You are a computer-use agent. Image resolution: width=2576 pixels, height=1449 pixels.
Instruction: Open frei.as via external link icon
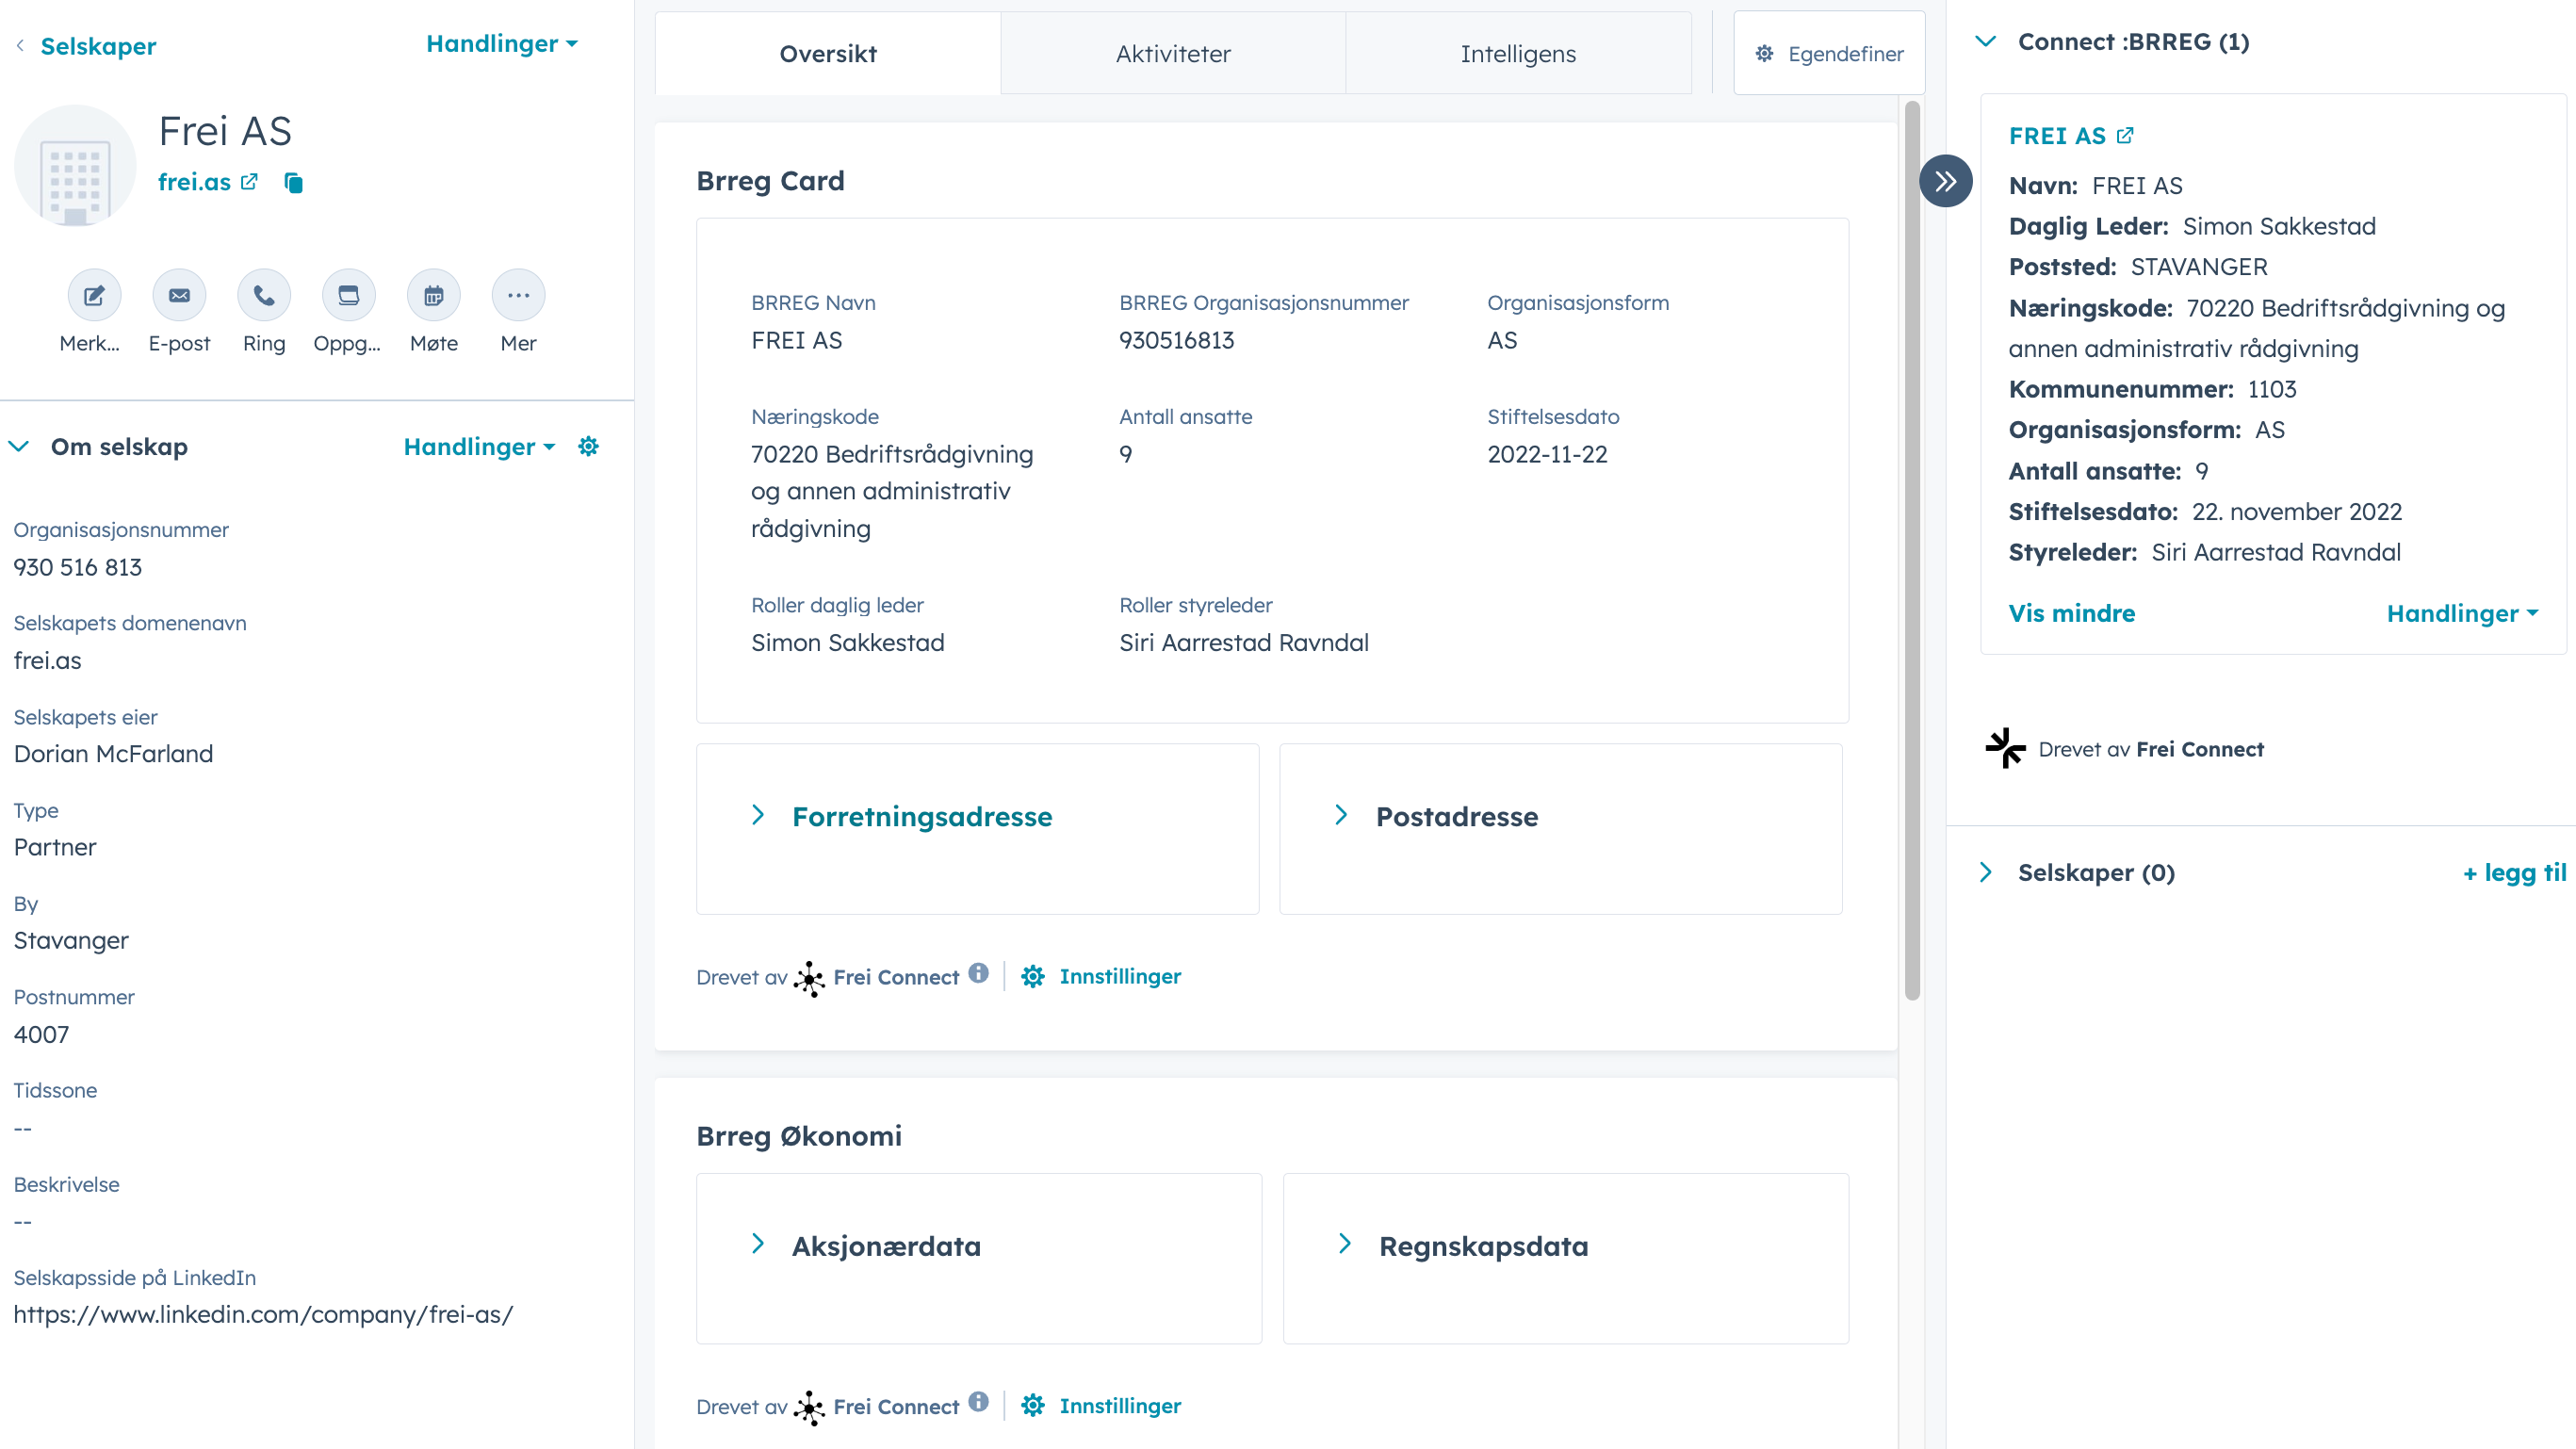[x=250, y=181]
